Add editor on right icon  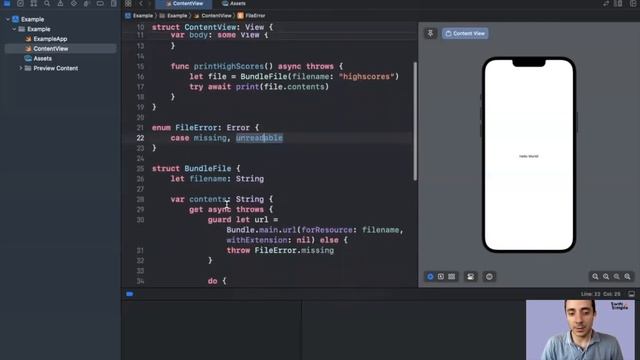[x=633, y=3]
